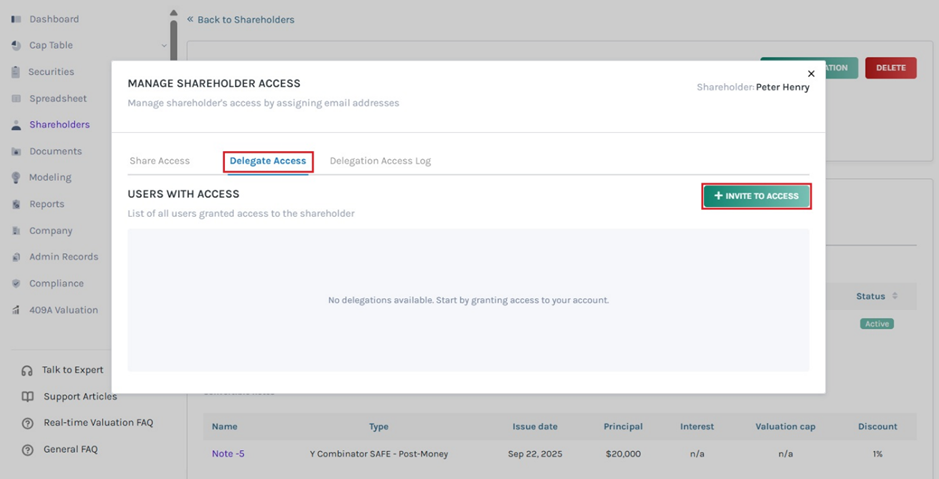
Task: Sort the table by Status column arrows
Action: click(895, 296)
